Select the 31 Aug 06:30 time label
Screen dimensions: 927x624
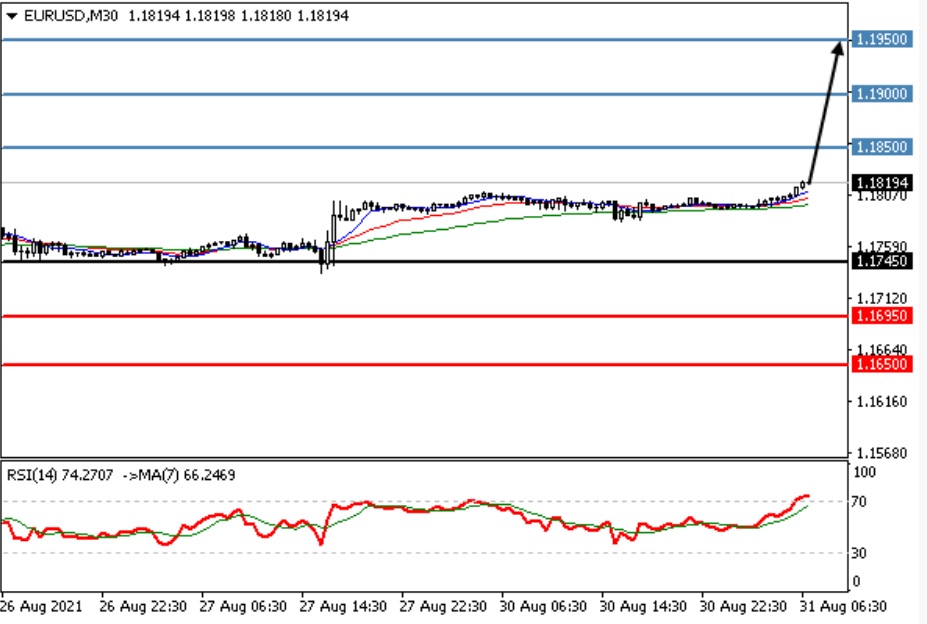coord(844,607)
